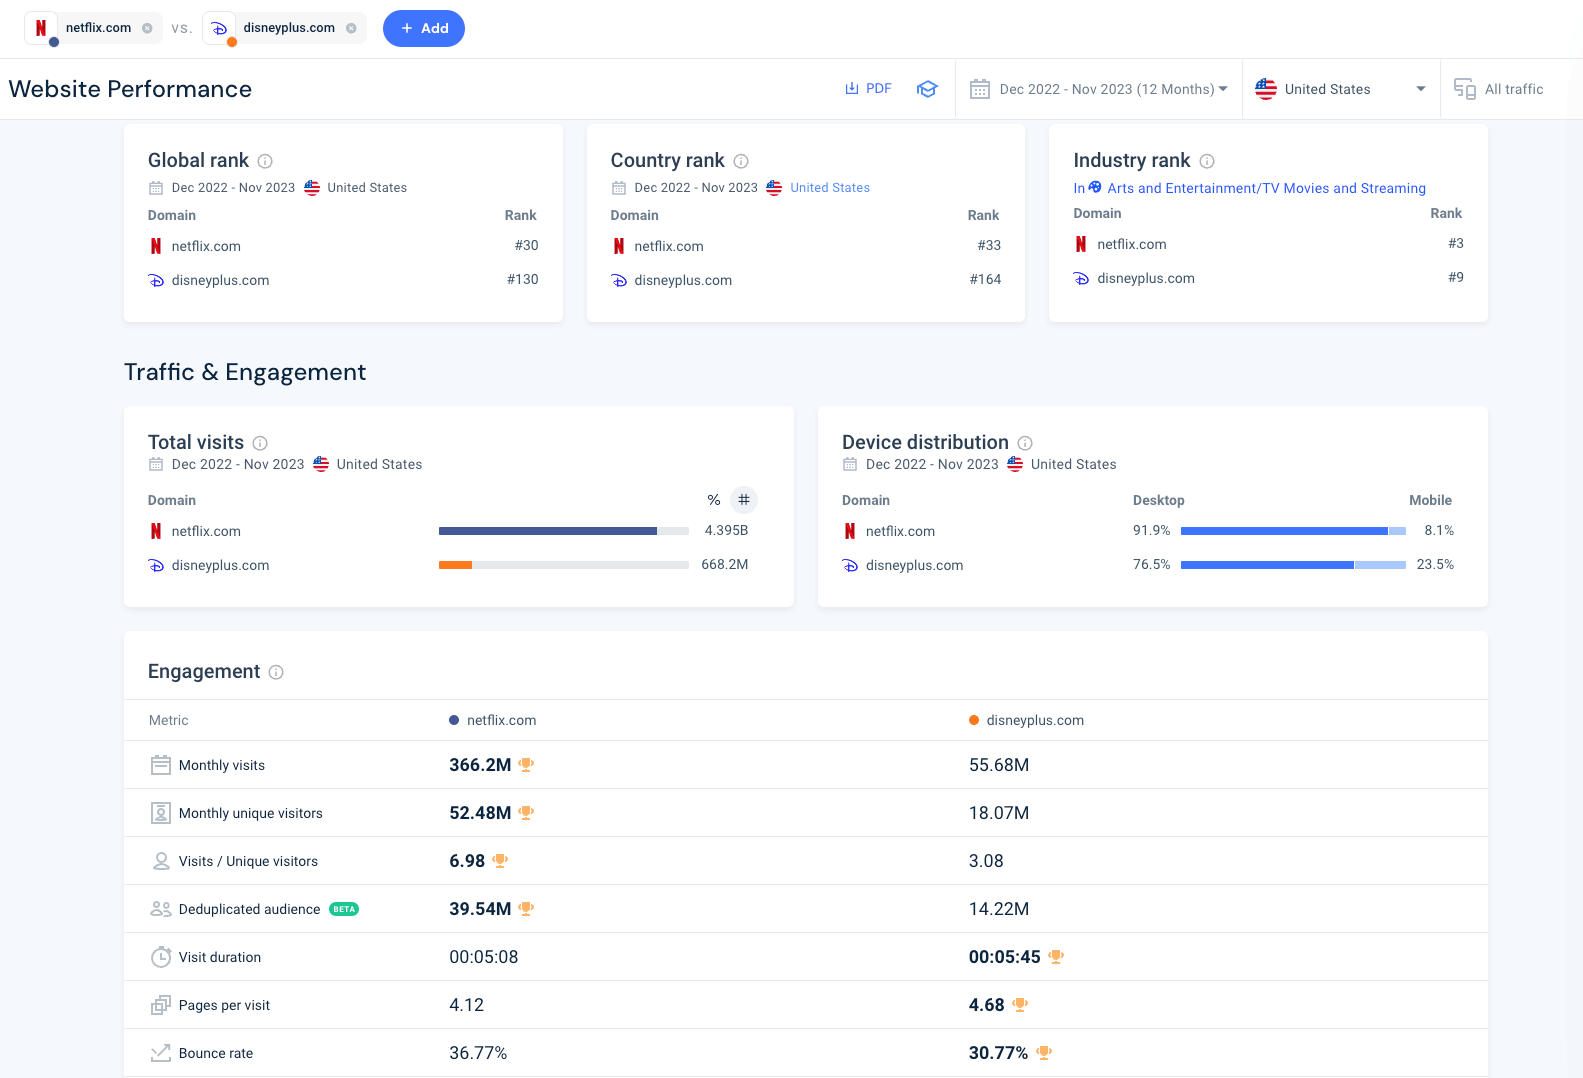The image size is (1583, 1078).
Task: Show info tooltip for Industry rank
Action: pyautogui.click(x=1207, y=161)
